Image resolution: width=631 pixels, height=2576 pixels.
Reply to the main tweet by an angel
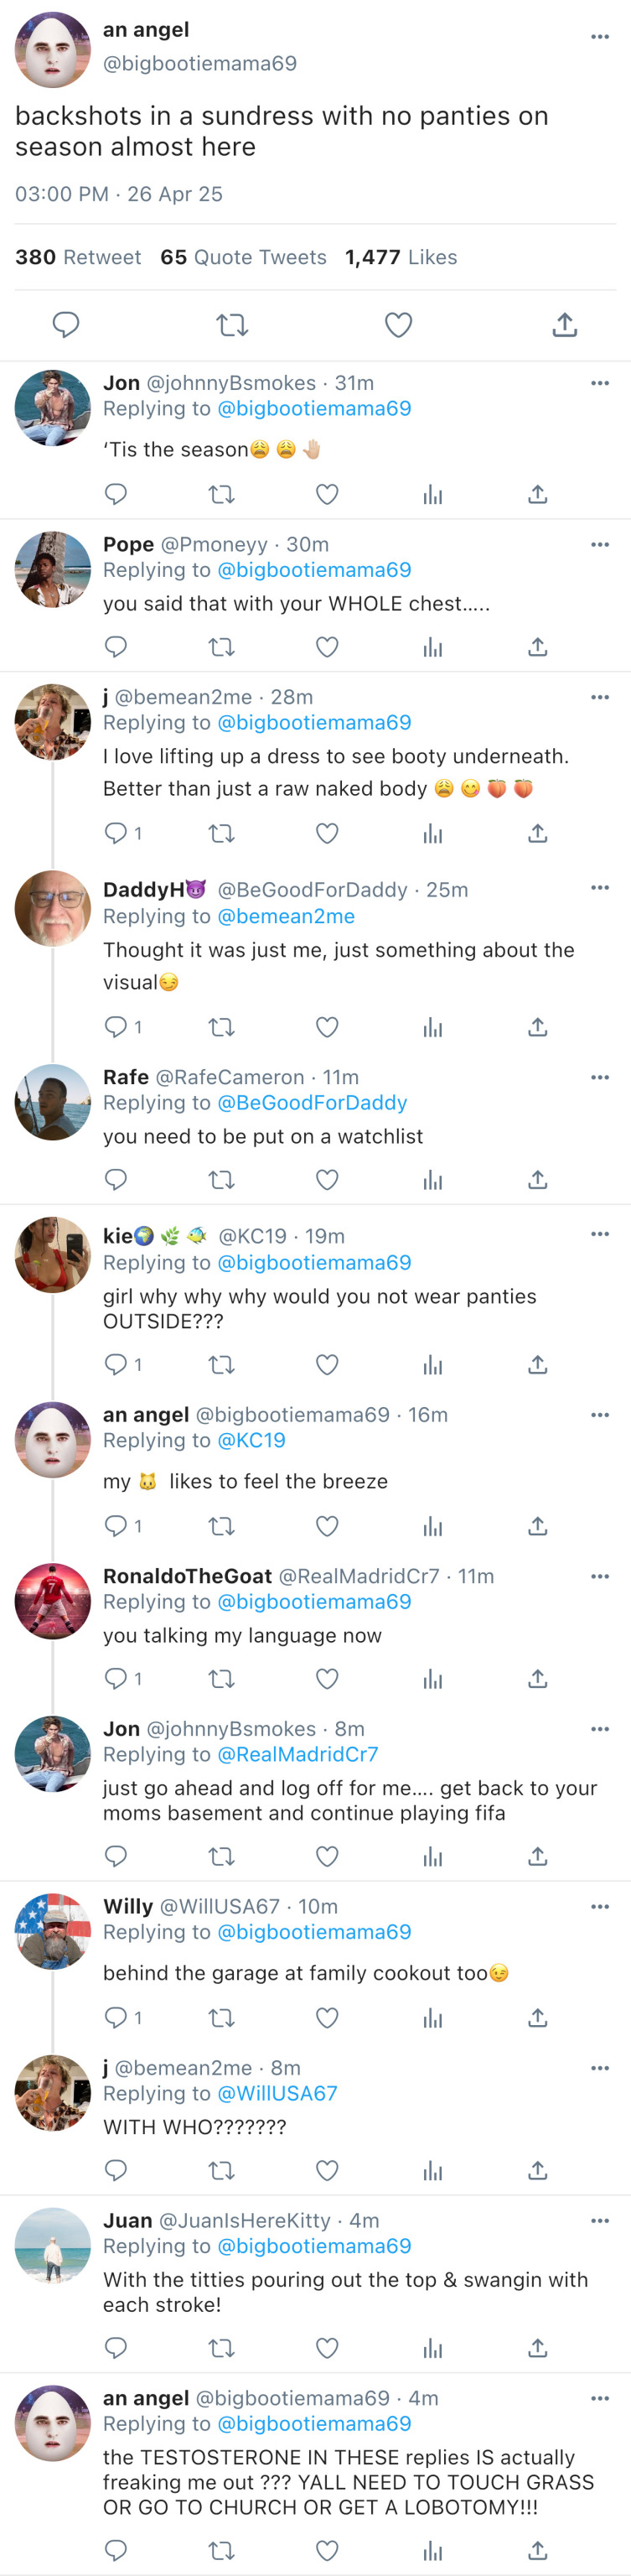(x=66, y=324)
